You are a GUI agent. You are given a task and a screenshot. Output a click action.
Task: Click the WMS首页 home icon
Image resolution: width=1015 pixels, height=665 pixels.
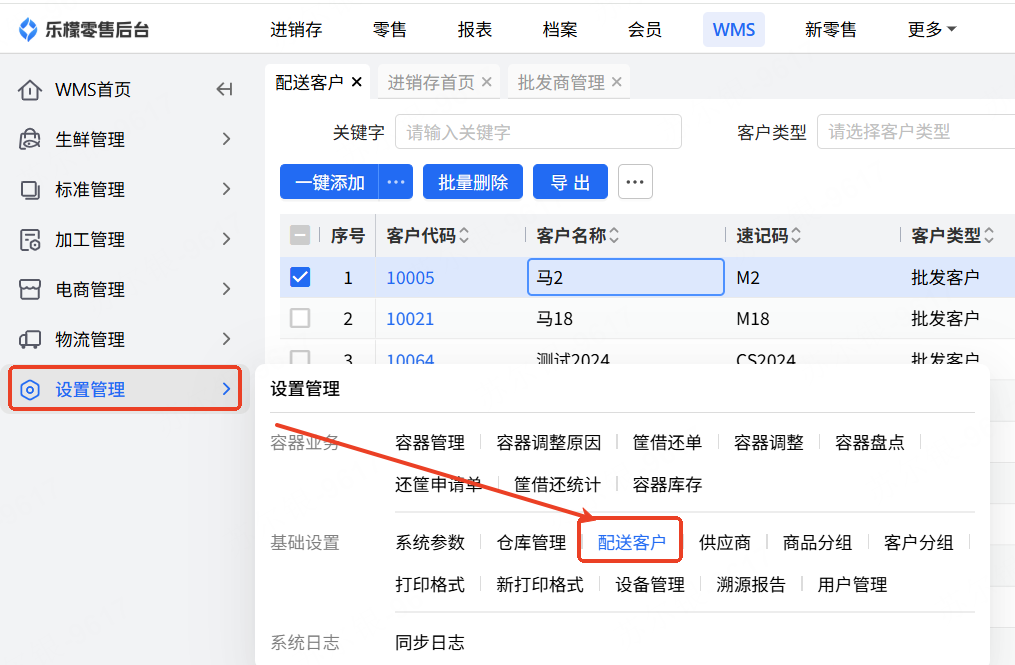[30, 90]
